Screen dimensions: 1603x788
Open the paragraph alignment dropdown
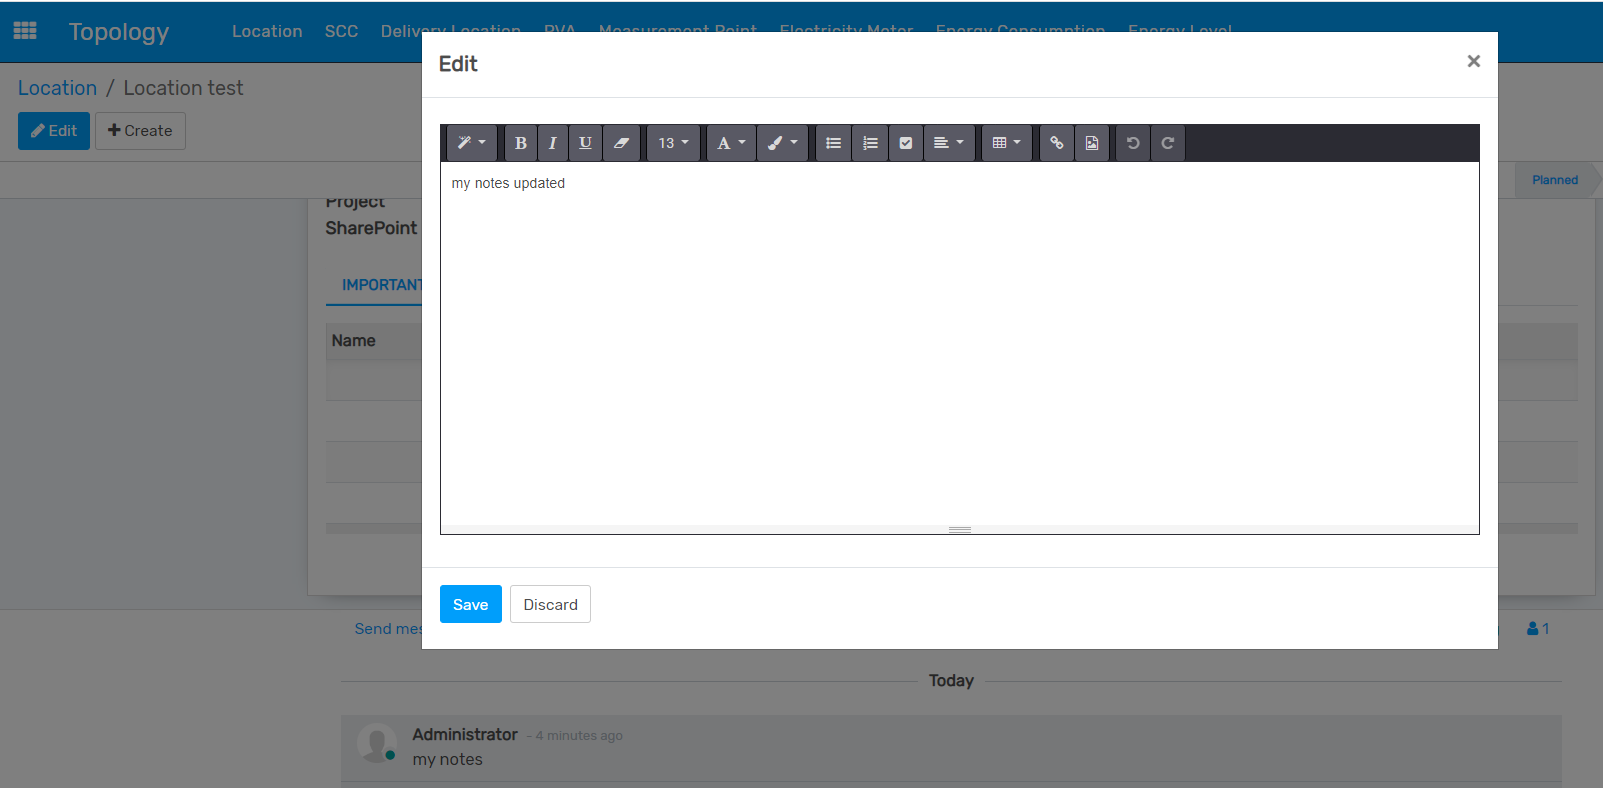point(948,143)
